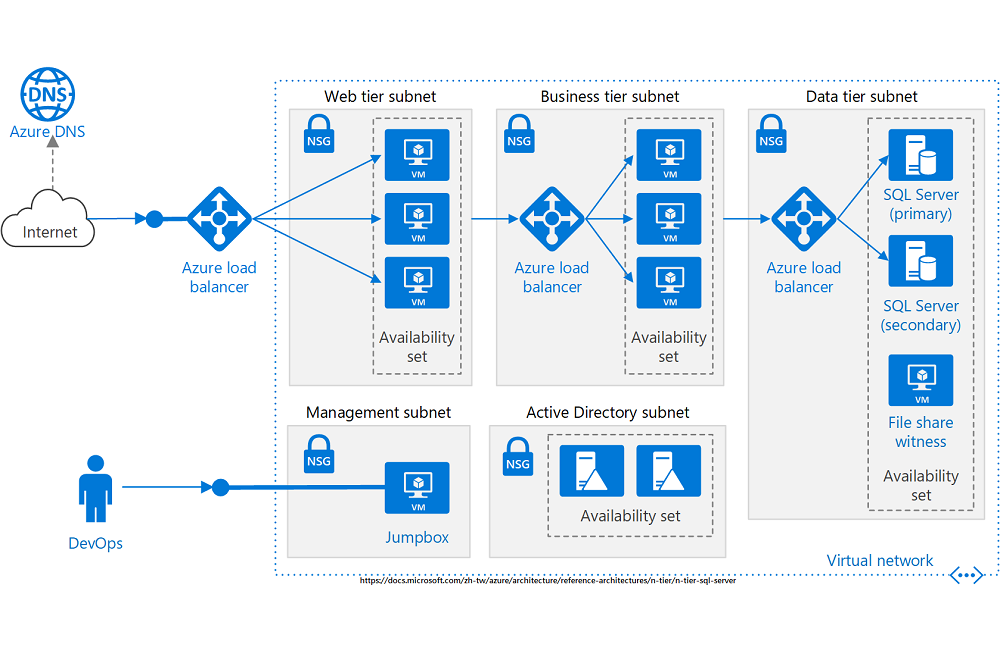Click the DevOps connection endpoint dot
This screenshot has width=1000, height=650.
click(x=221, y=488)
